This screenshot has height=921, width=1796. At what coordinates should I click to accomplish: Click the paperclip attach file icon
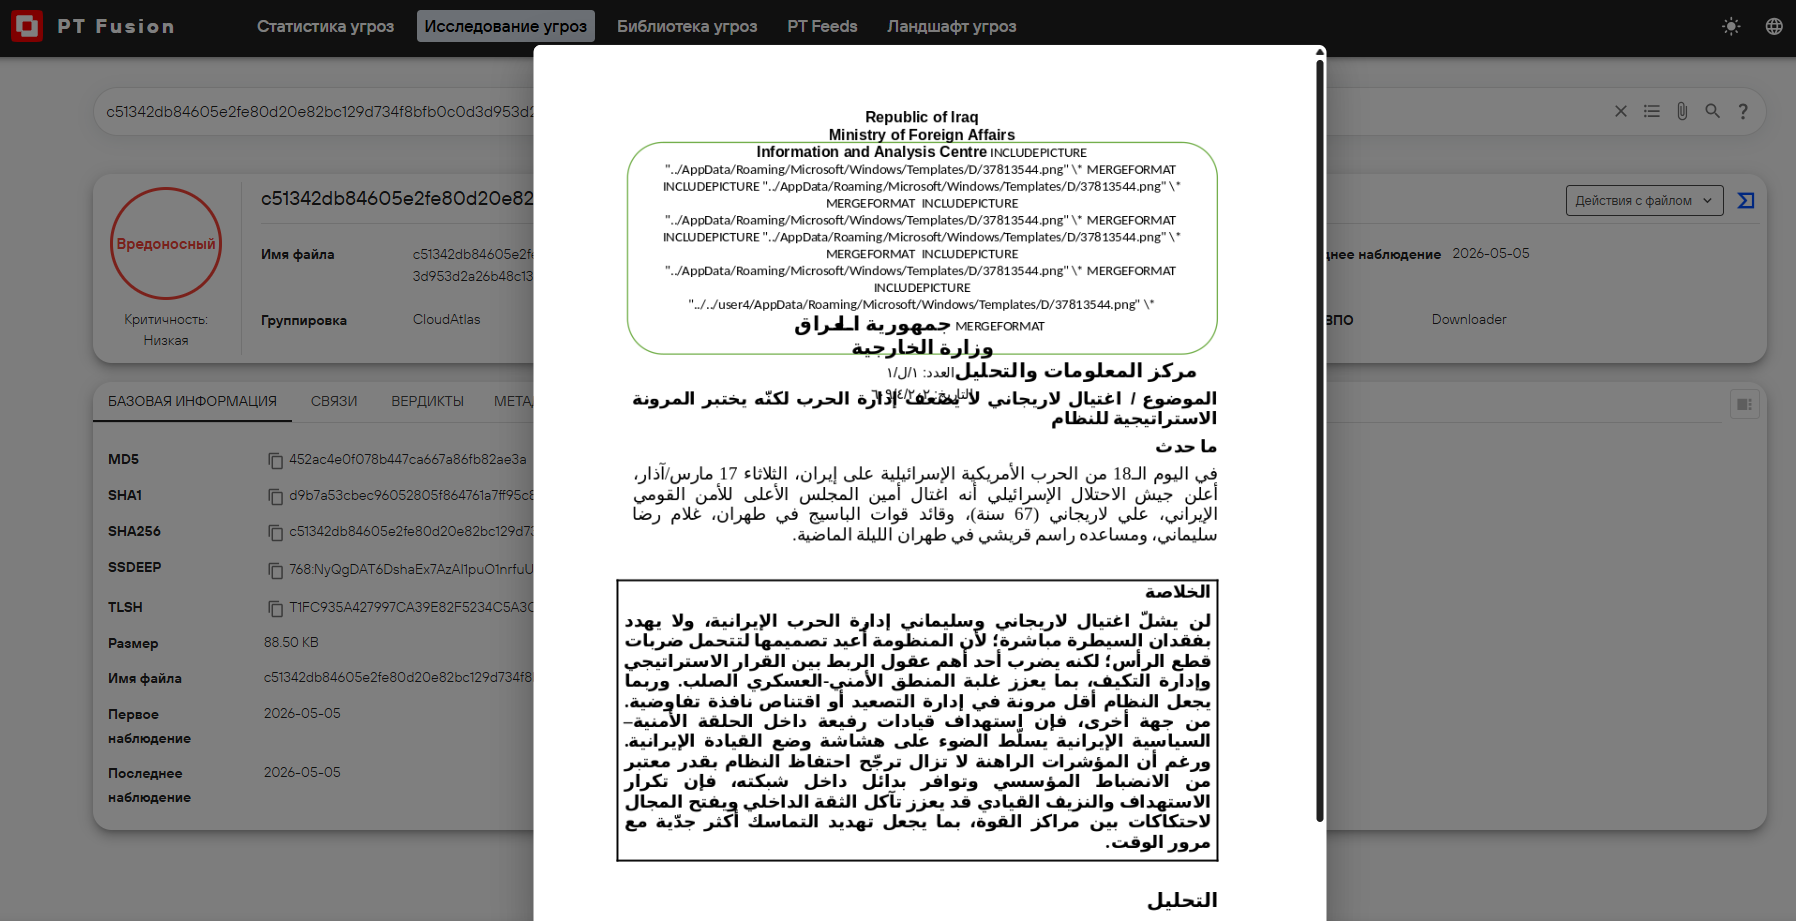[1682, 111]
